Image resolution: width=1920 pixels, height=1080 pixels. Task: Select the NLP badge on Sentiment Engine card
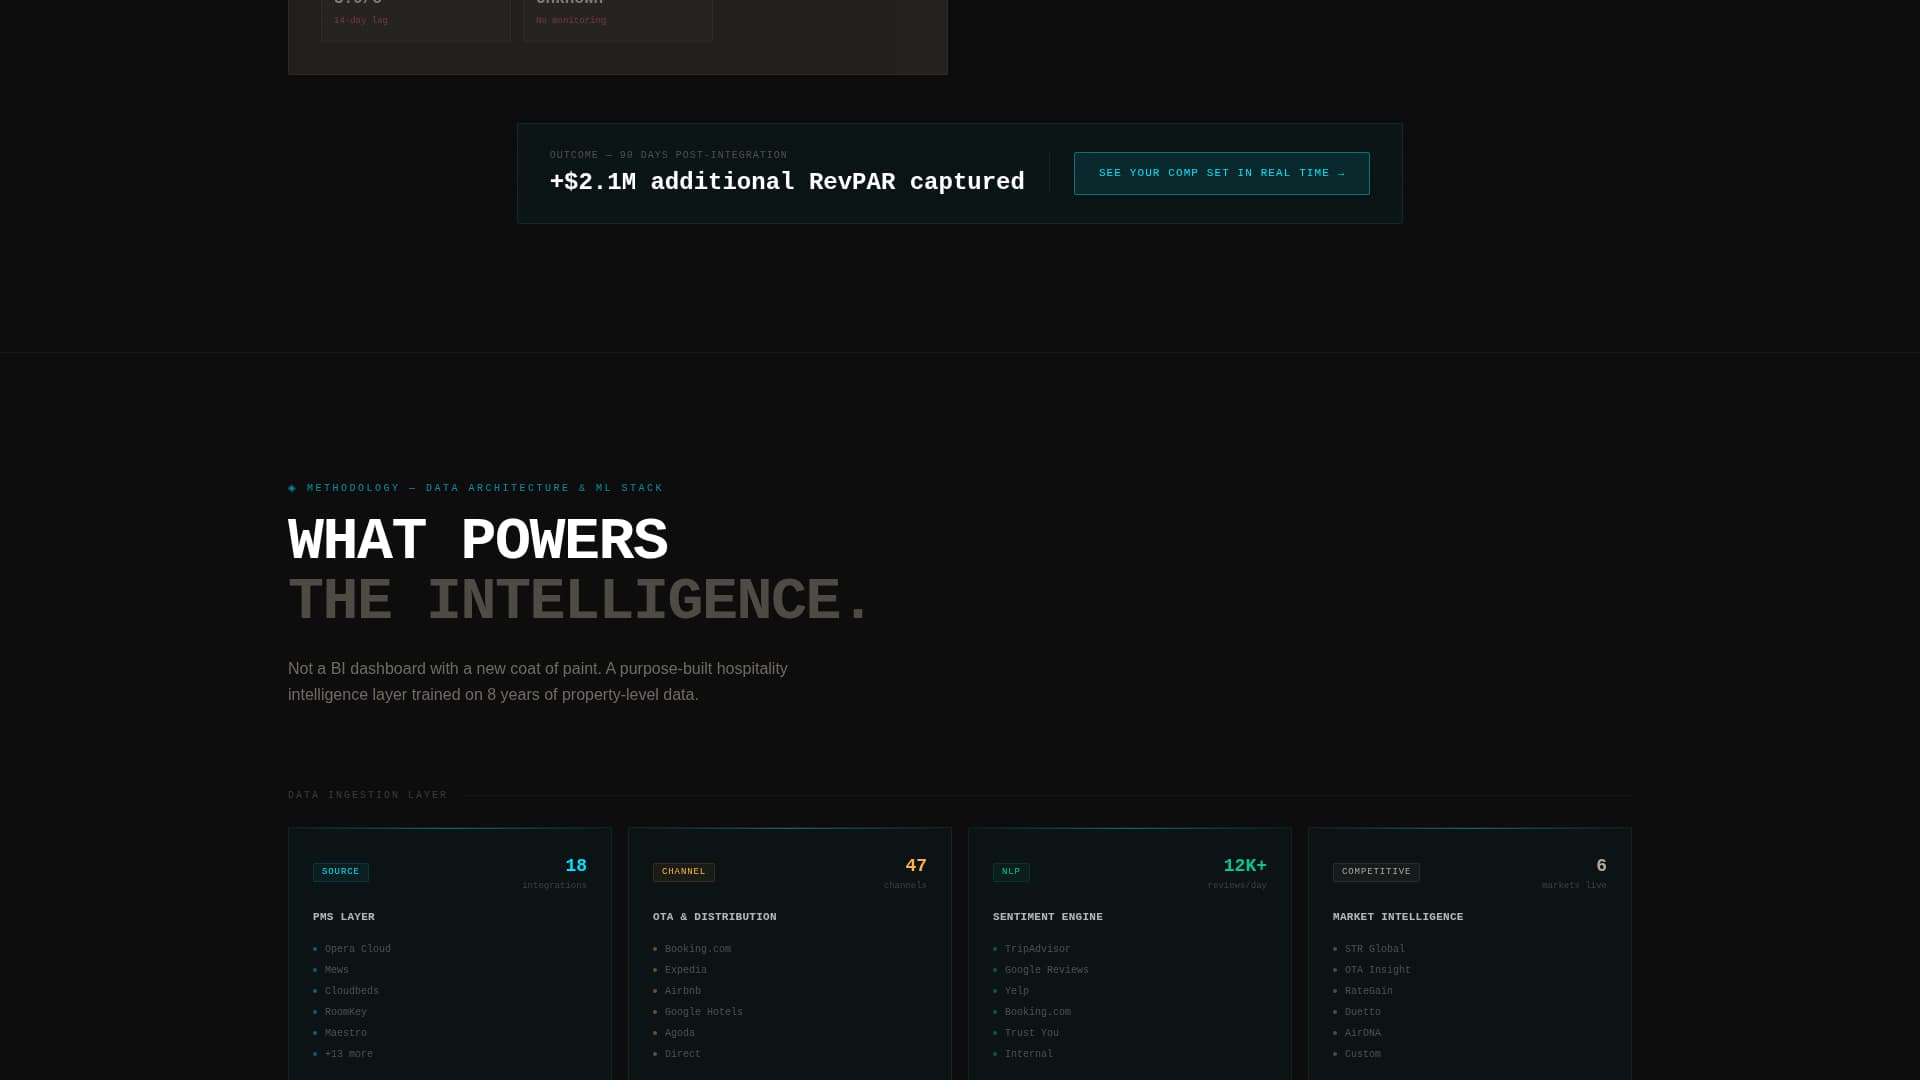tap(1011, 872)
